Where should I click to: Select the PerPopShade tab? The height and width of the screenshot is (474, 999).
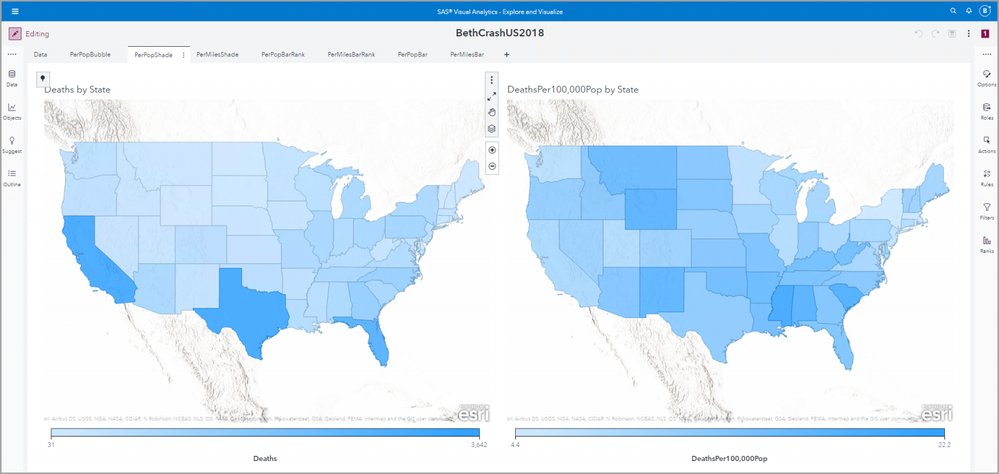(x=154, y=55)
